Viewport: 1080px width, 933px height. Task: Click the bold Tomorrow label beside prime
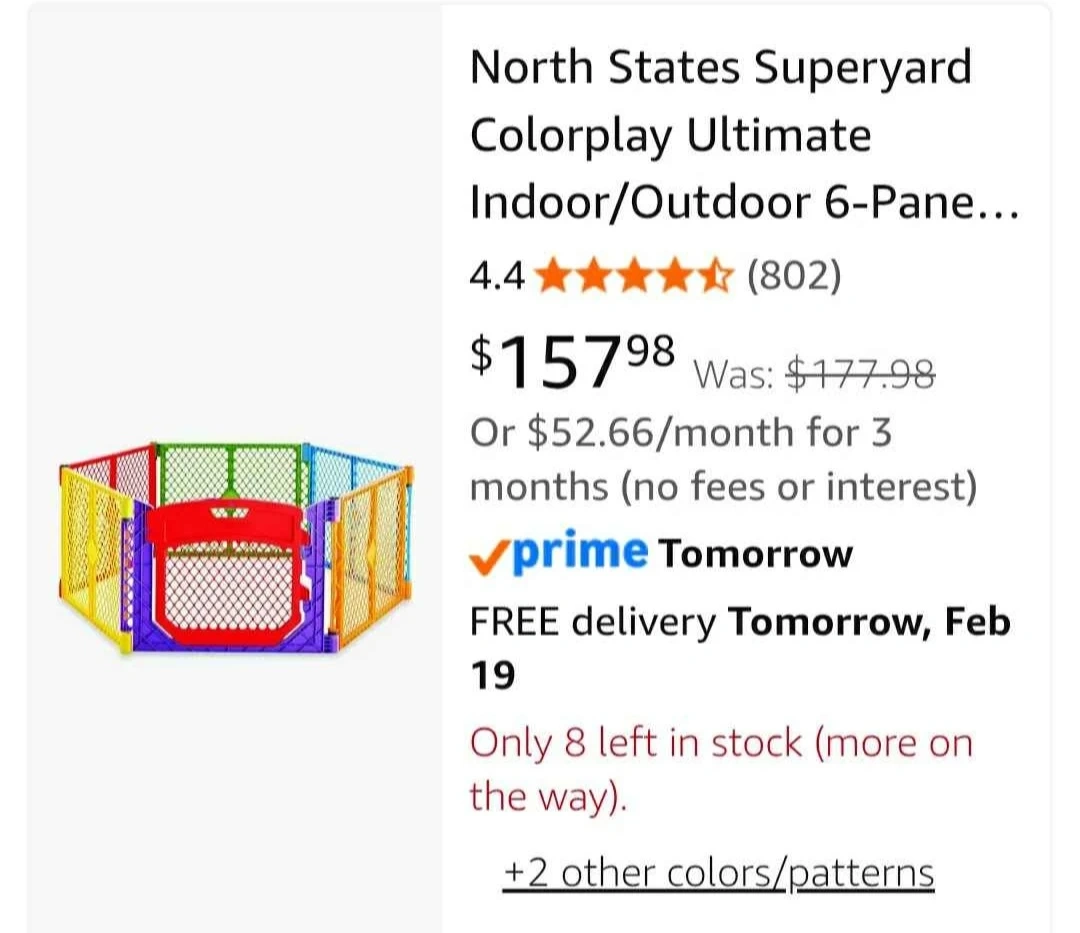756,553
